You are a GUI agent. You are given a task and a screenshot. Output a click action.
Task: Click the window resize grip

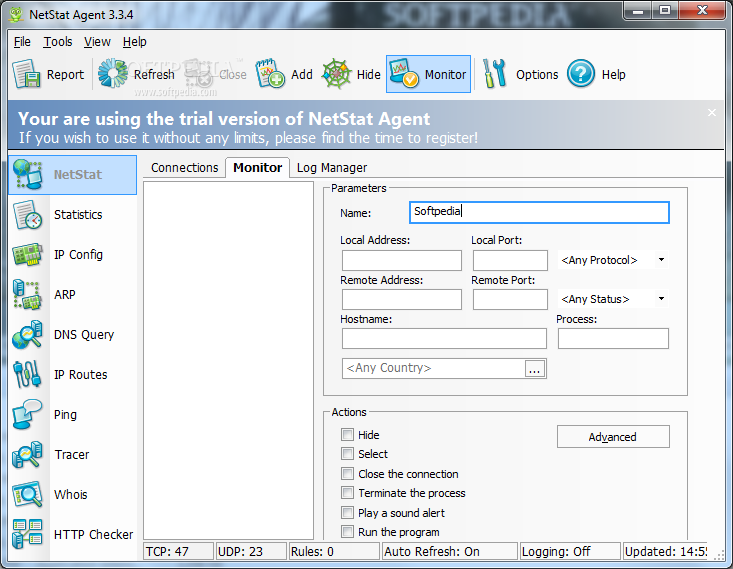click(719, 555)
